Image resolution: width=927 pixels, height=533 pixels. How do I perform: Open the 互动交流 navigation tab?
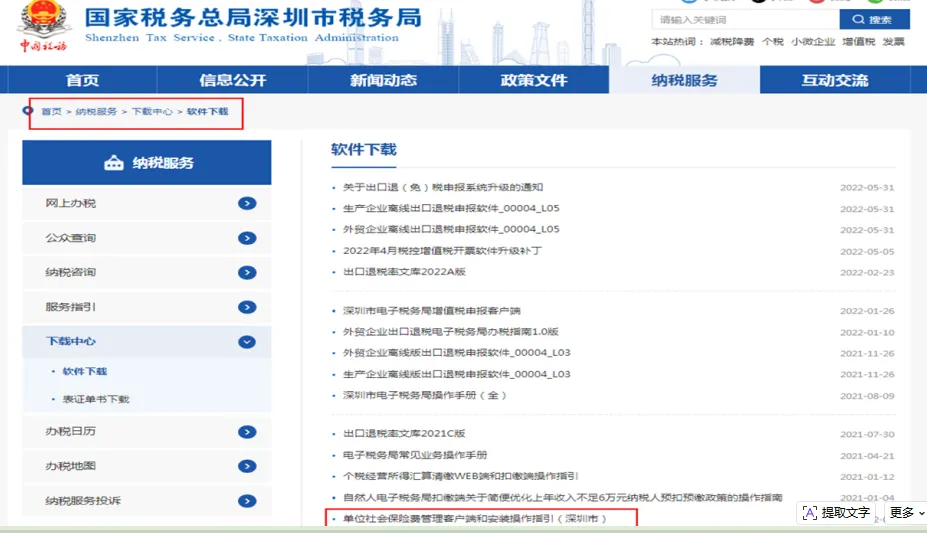835,80
